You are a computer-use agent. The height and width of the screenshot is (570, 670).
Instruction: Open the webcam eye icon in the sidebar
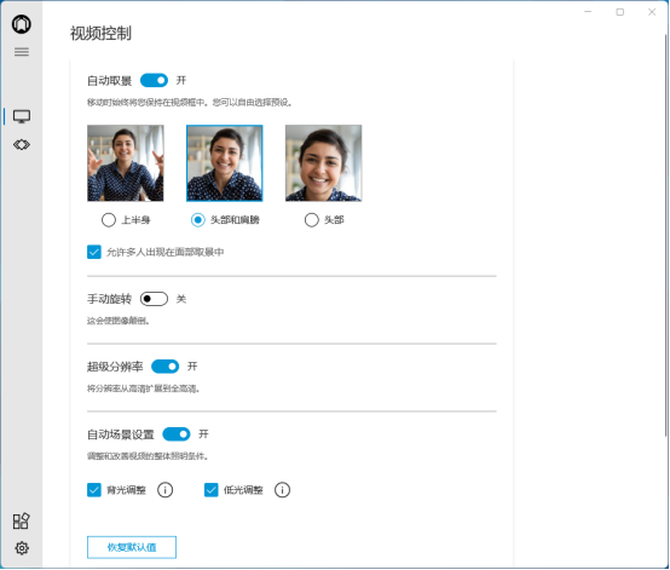(21, 145)
